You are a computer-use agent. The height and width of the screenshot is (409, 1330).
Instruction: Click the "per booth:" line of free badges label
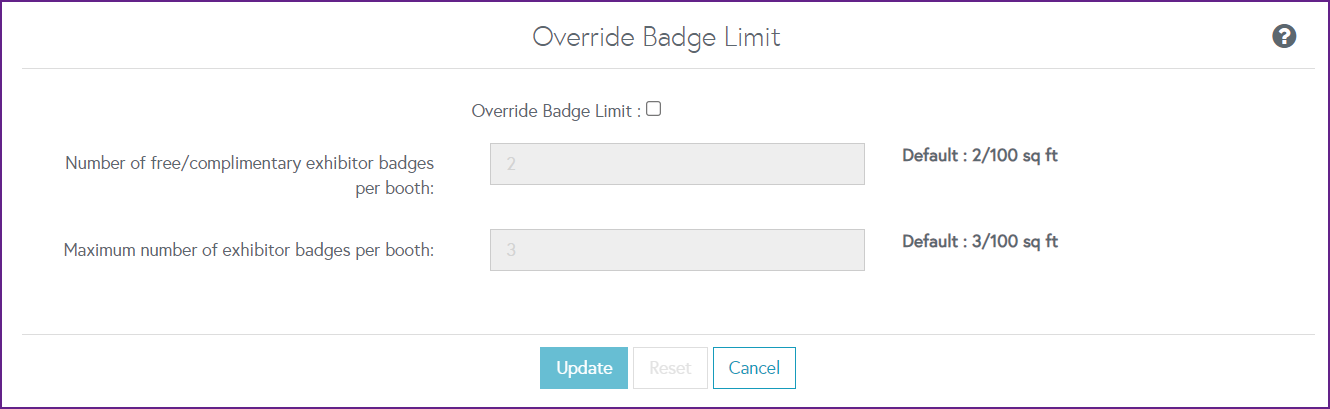point(394,189)
